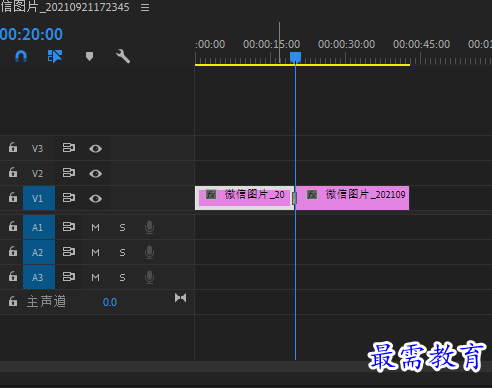The image size is (492, 388).
Task: Toggle lock on track V2
Action: (x=13, y=172)
